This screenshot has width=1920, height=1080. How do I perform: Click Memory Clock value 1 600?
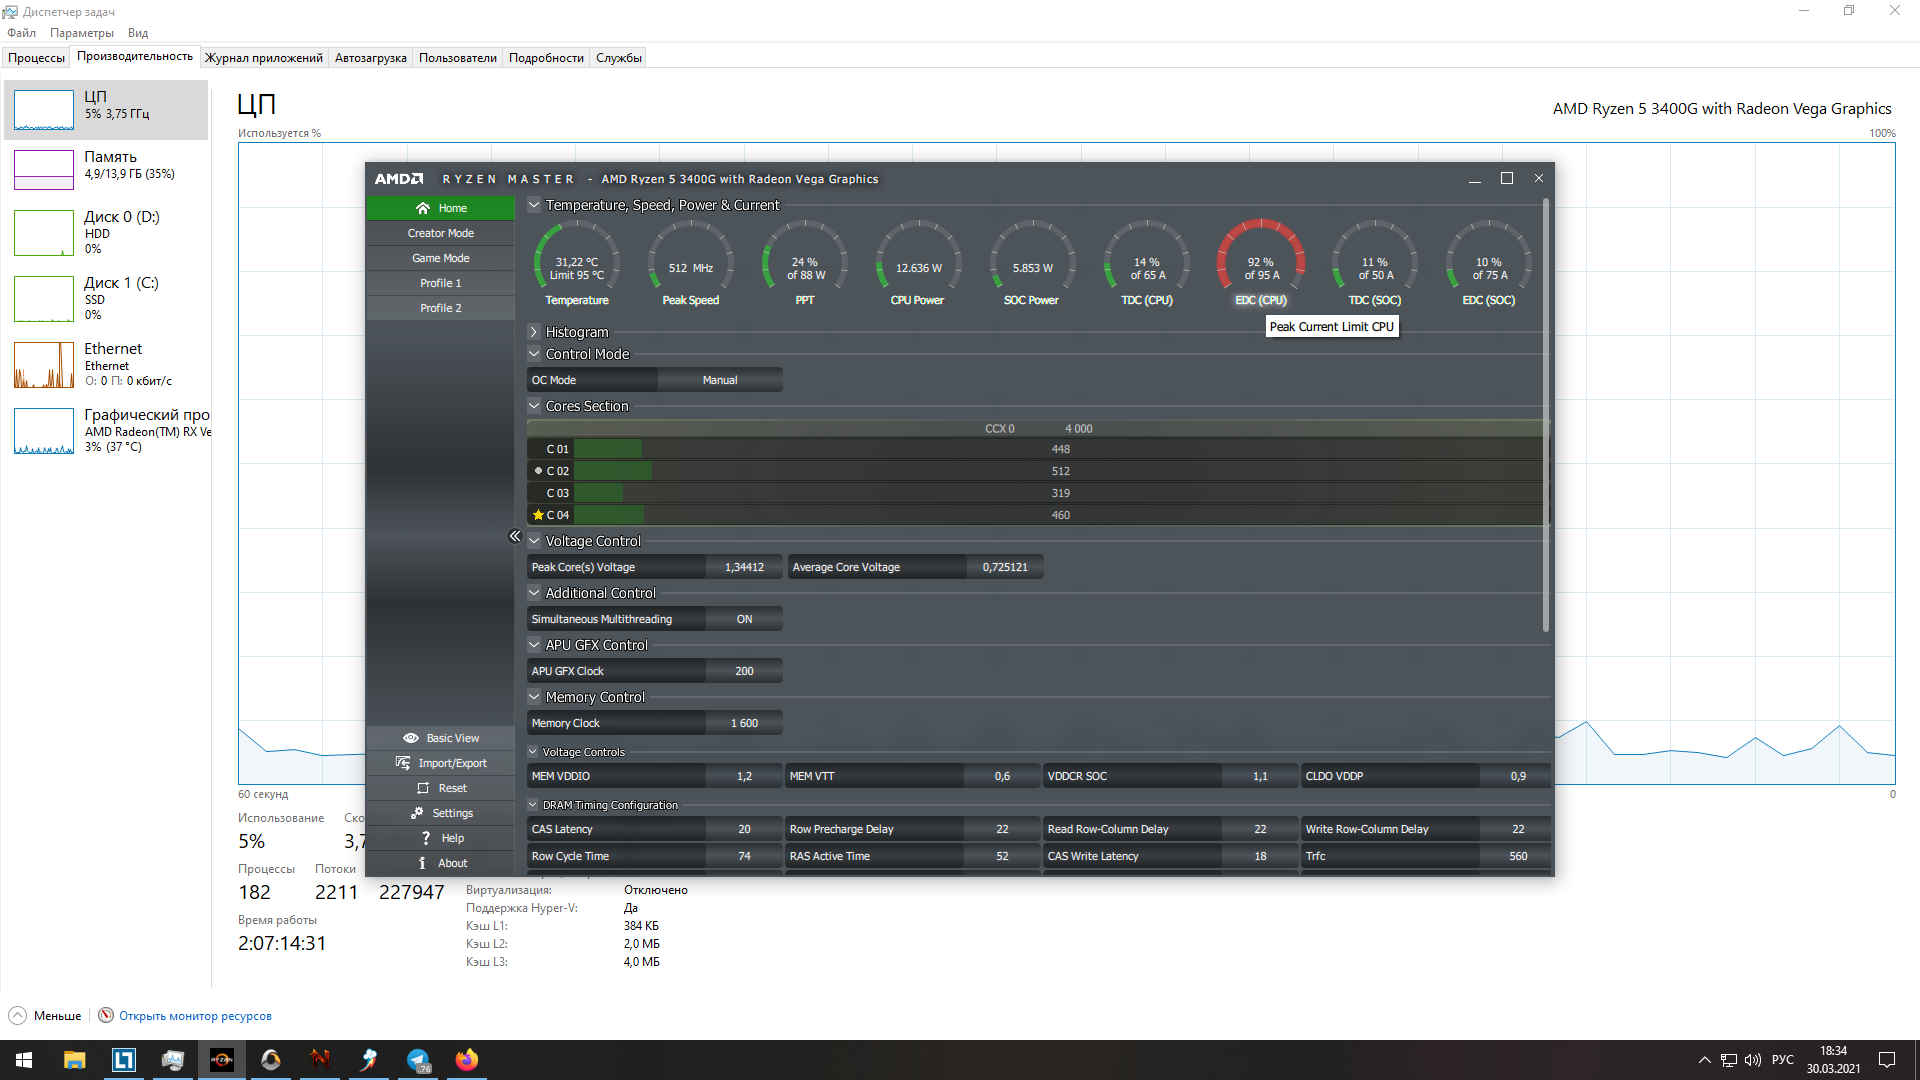[744, 723]
